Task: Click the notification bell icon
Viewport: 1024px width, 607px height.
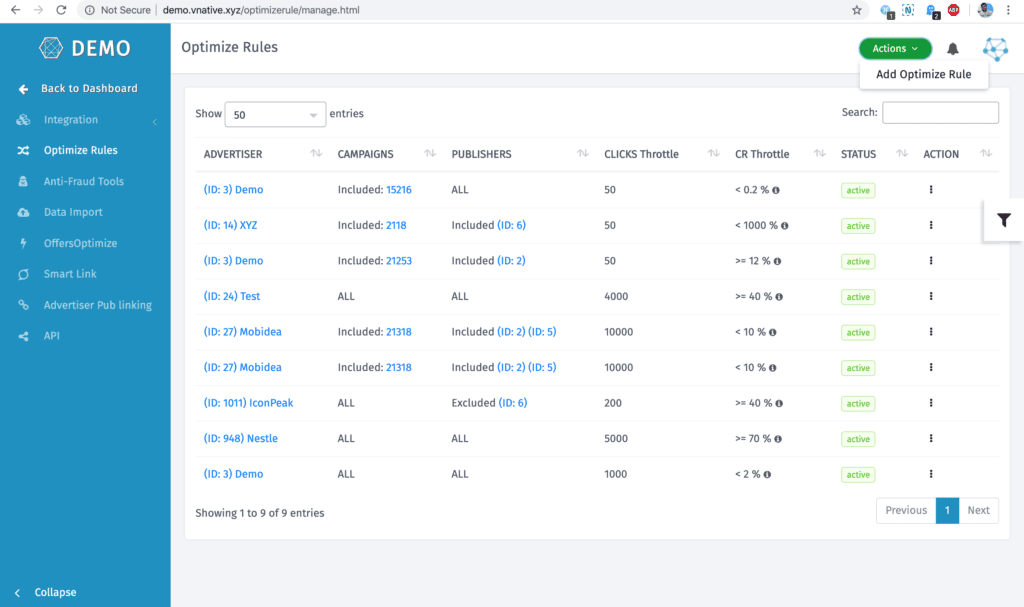Action: (x=953, y=49)
